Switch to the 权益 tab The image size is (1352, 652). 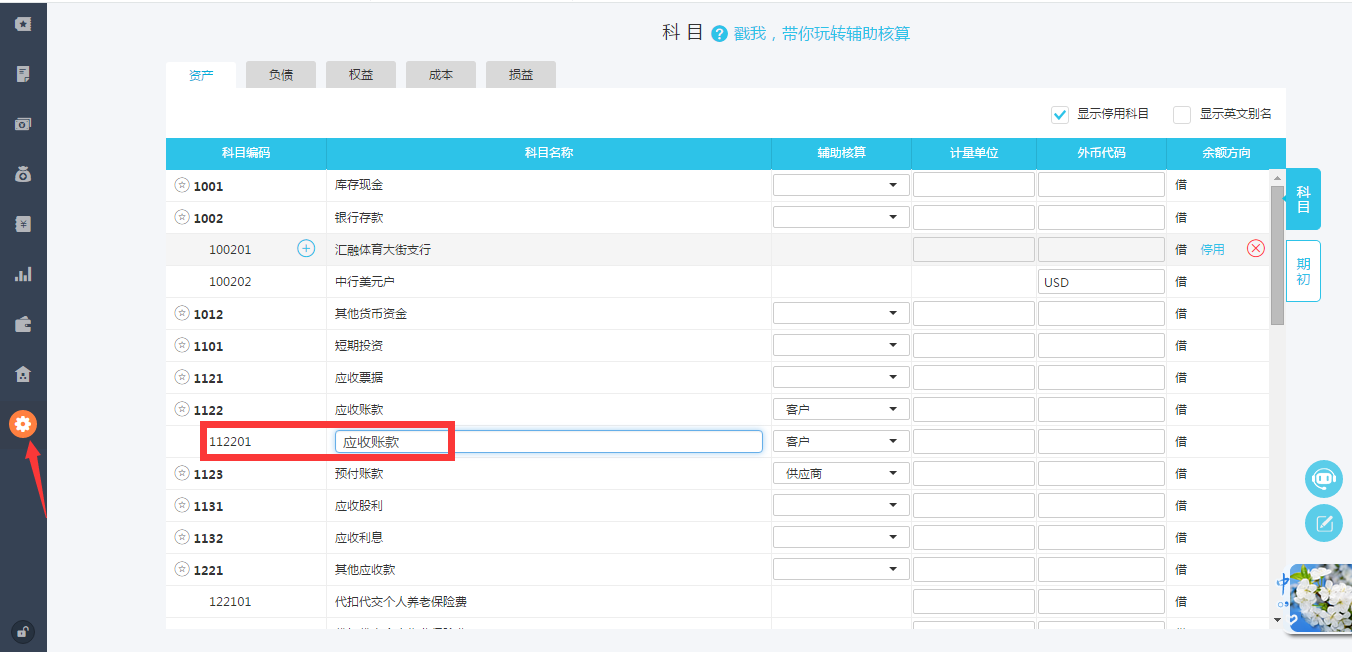(x=361, y=75)
